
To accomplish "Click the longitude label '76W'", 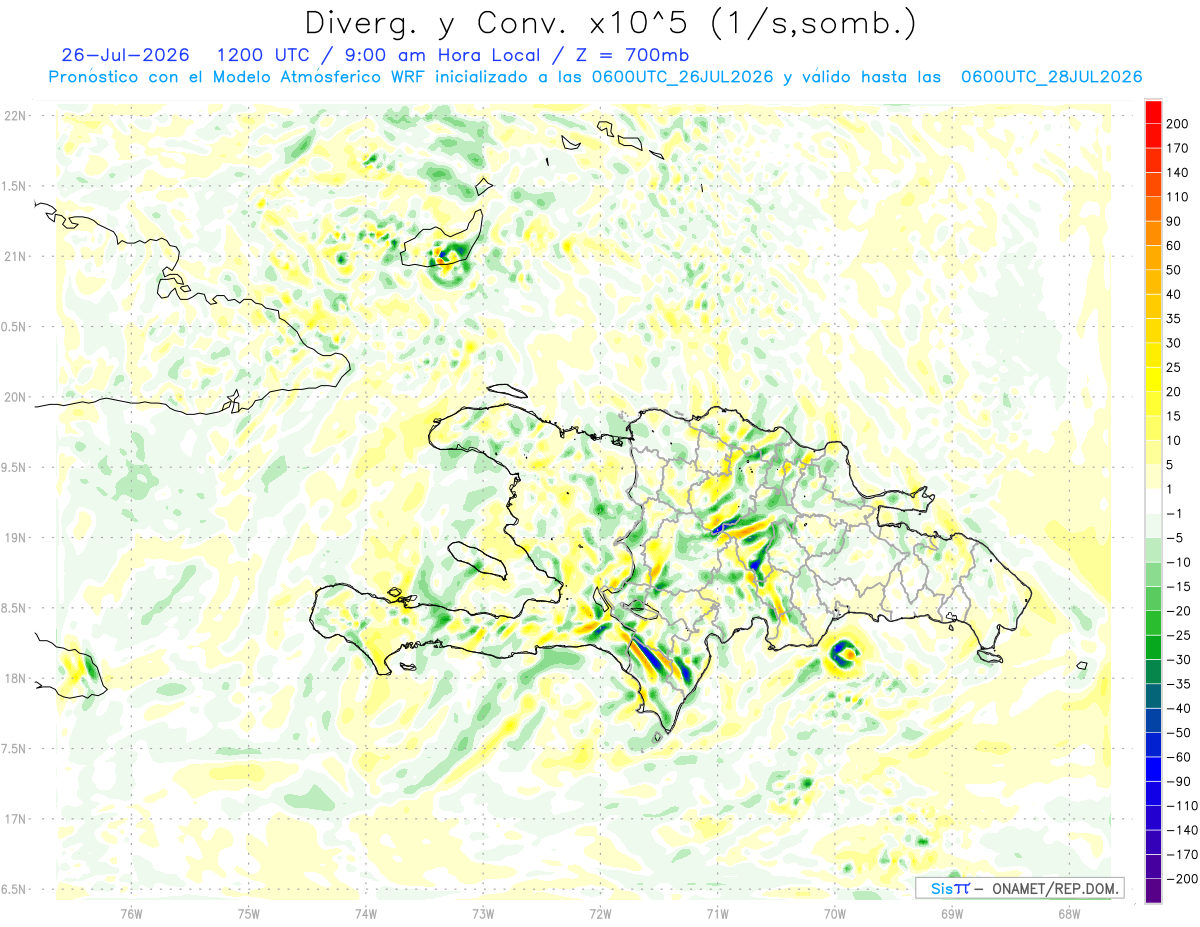I will (x=131, y=912).
